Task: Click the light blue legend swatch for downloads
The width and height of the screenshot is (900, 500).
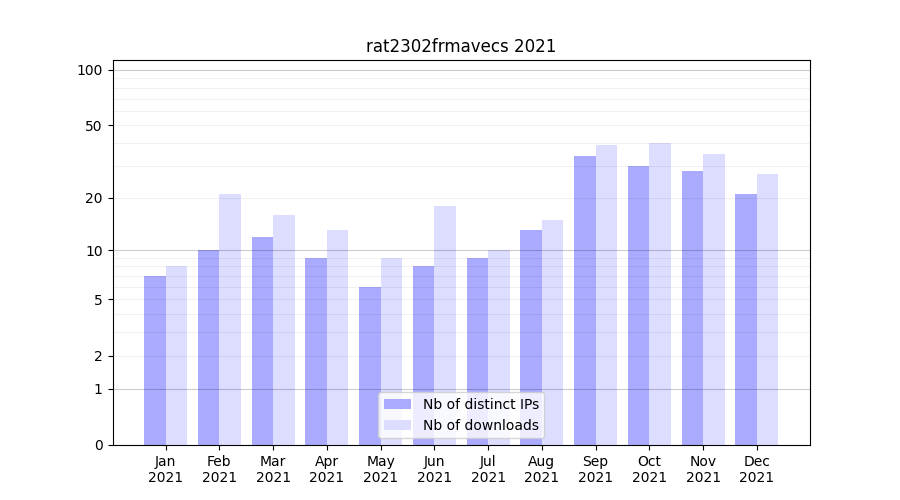Action: pyautogui.click(x=397, y=425)
